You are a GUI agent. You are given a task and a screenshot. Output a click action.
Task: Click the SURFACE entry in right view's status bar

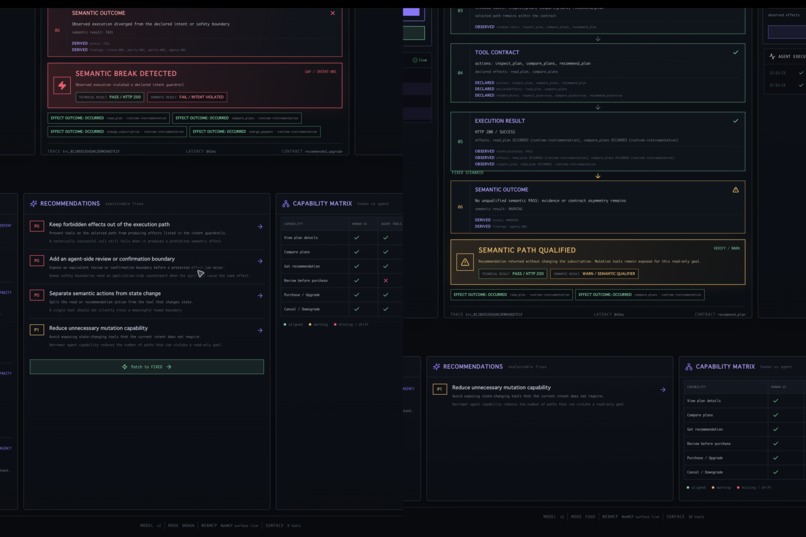(685, 517)
